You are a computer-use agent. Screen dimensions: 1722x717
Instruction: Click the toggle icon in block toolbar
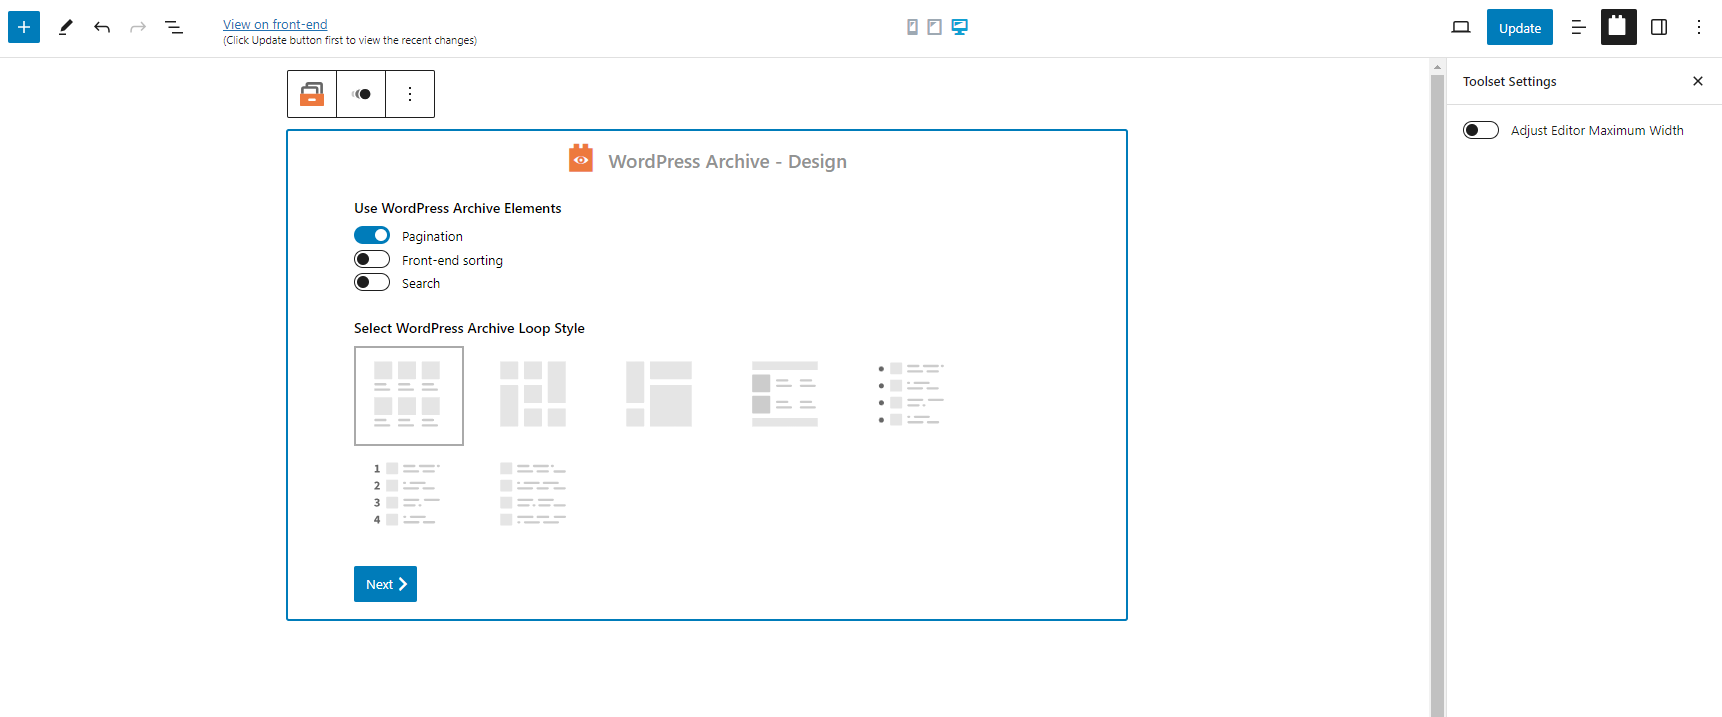point(361,94)
